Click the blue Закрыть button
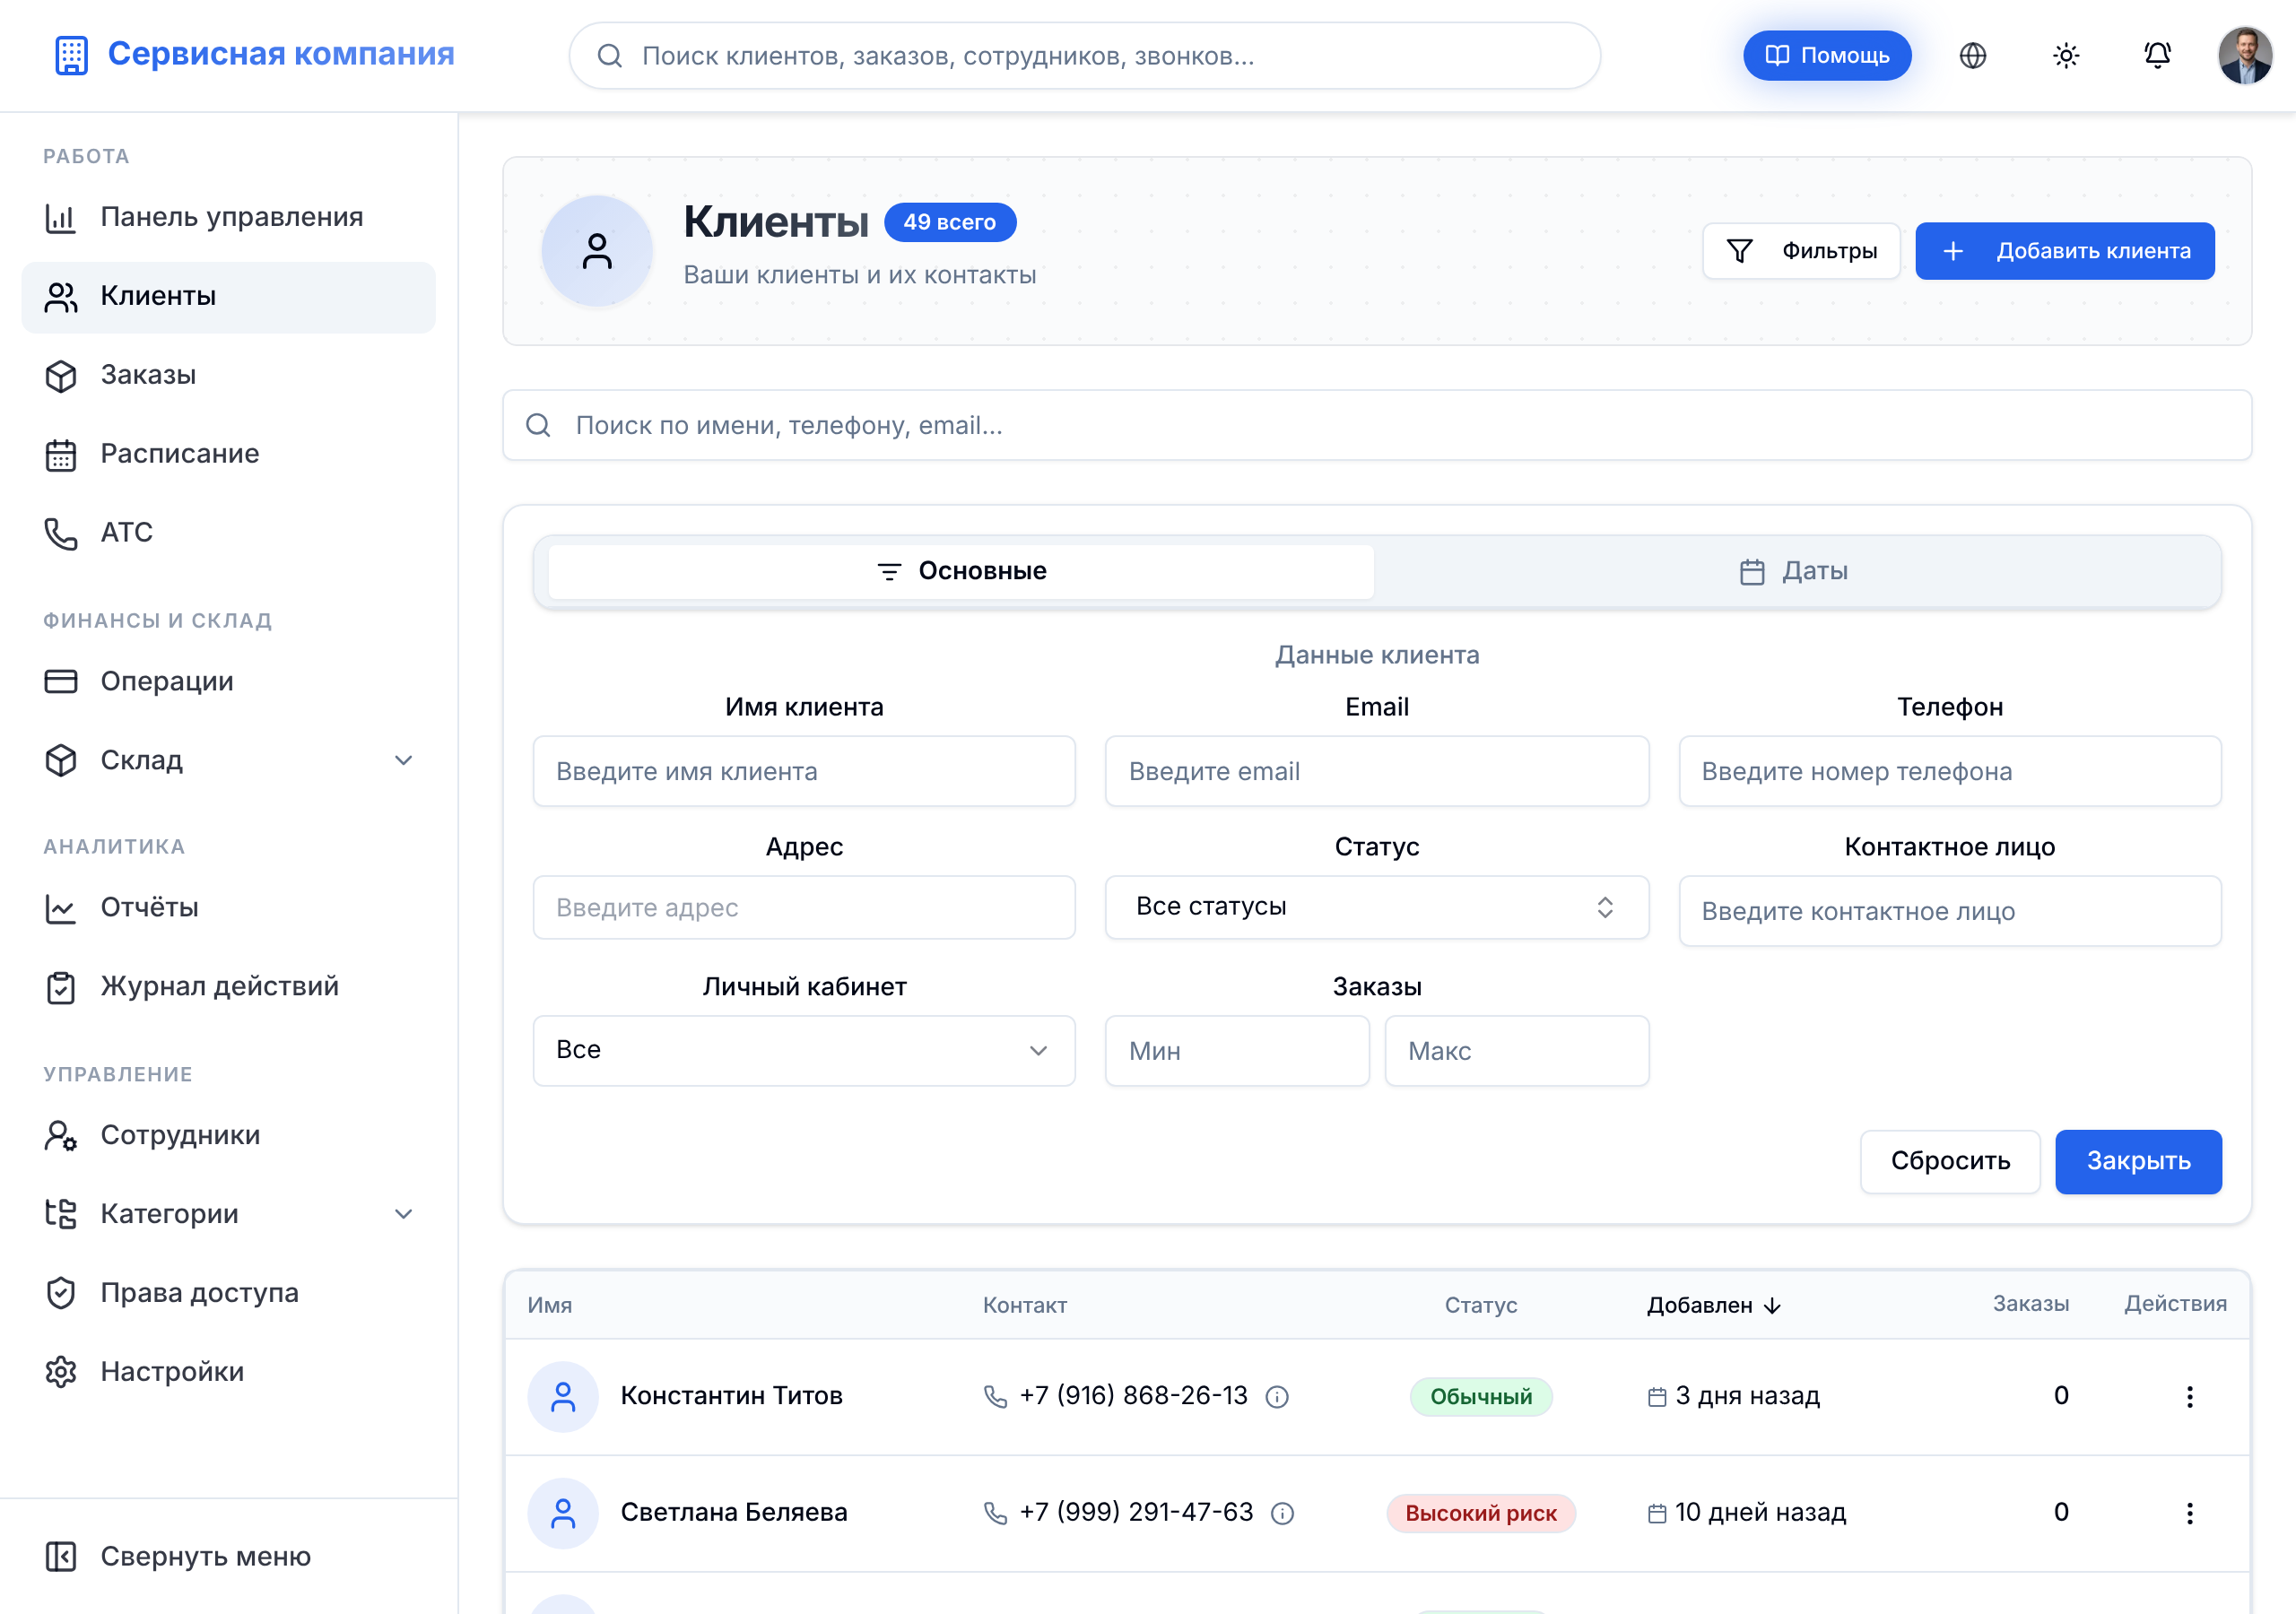Screen dimensions: 2296x1614 coord(2138,1161)
